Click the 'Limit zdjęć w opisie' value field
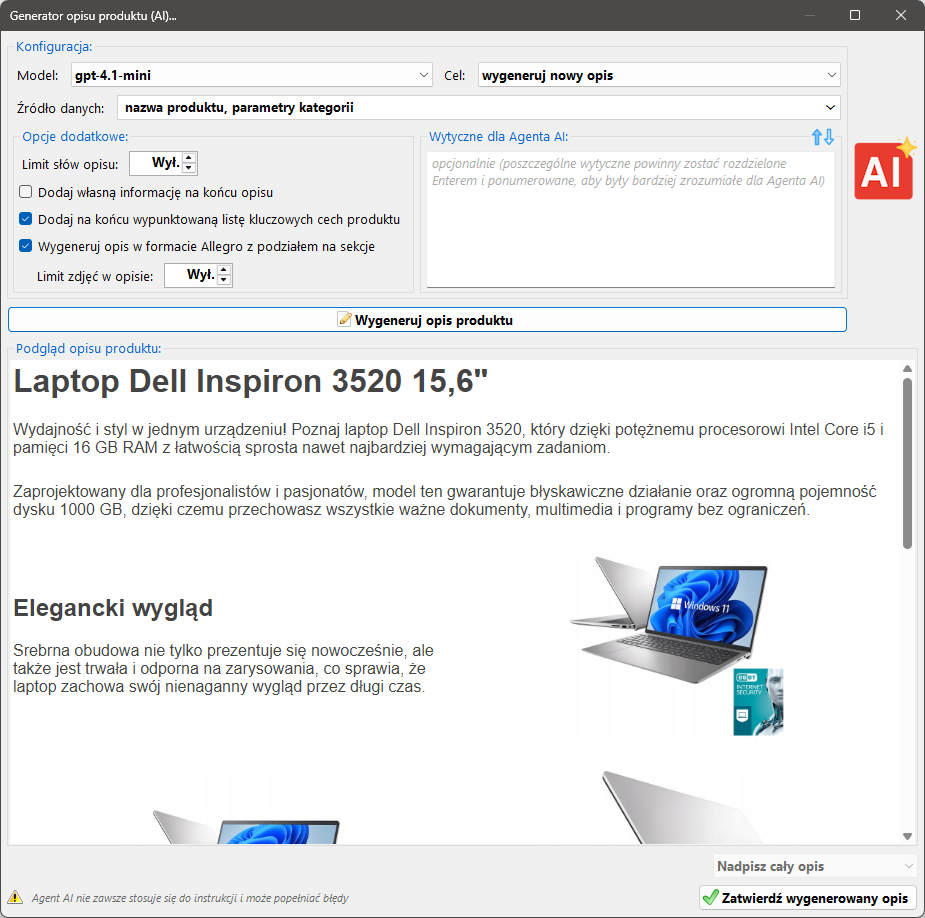The height and width of the screenshot is (918, 925). click(x=191, y=275)
